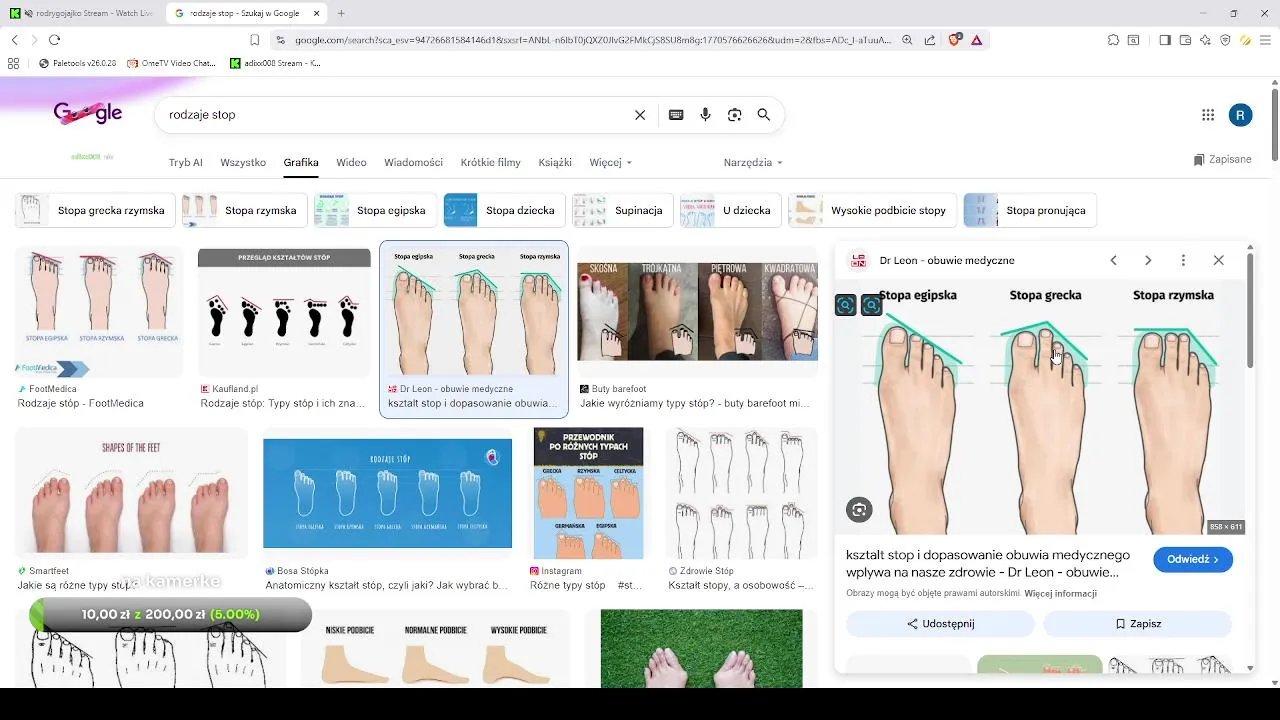Switch to the Krótkie filmy tab
This screenshot has height=720, width=1280.
pos(490,162)
